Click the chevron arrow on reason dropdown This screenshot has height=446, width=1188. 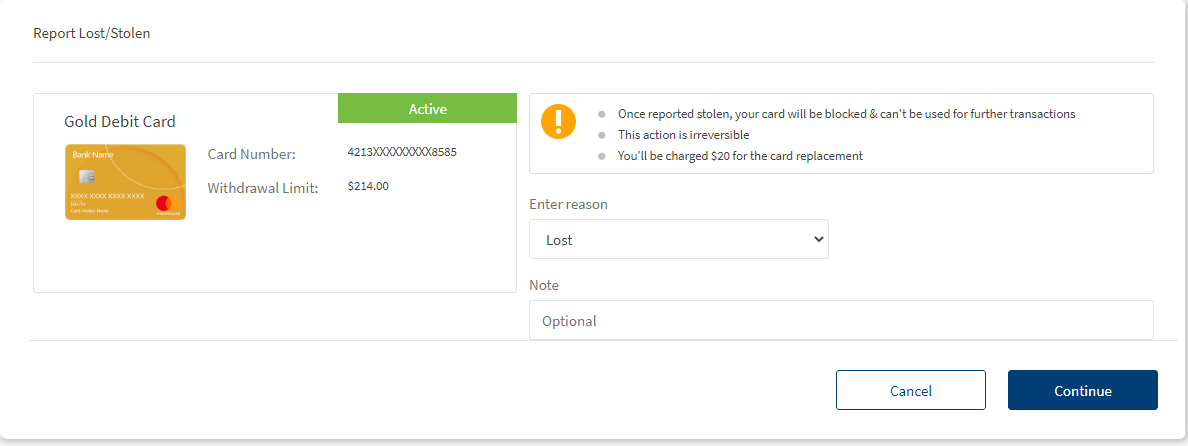pyautogui.click(x=818, y=240)
